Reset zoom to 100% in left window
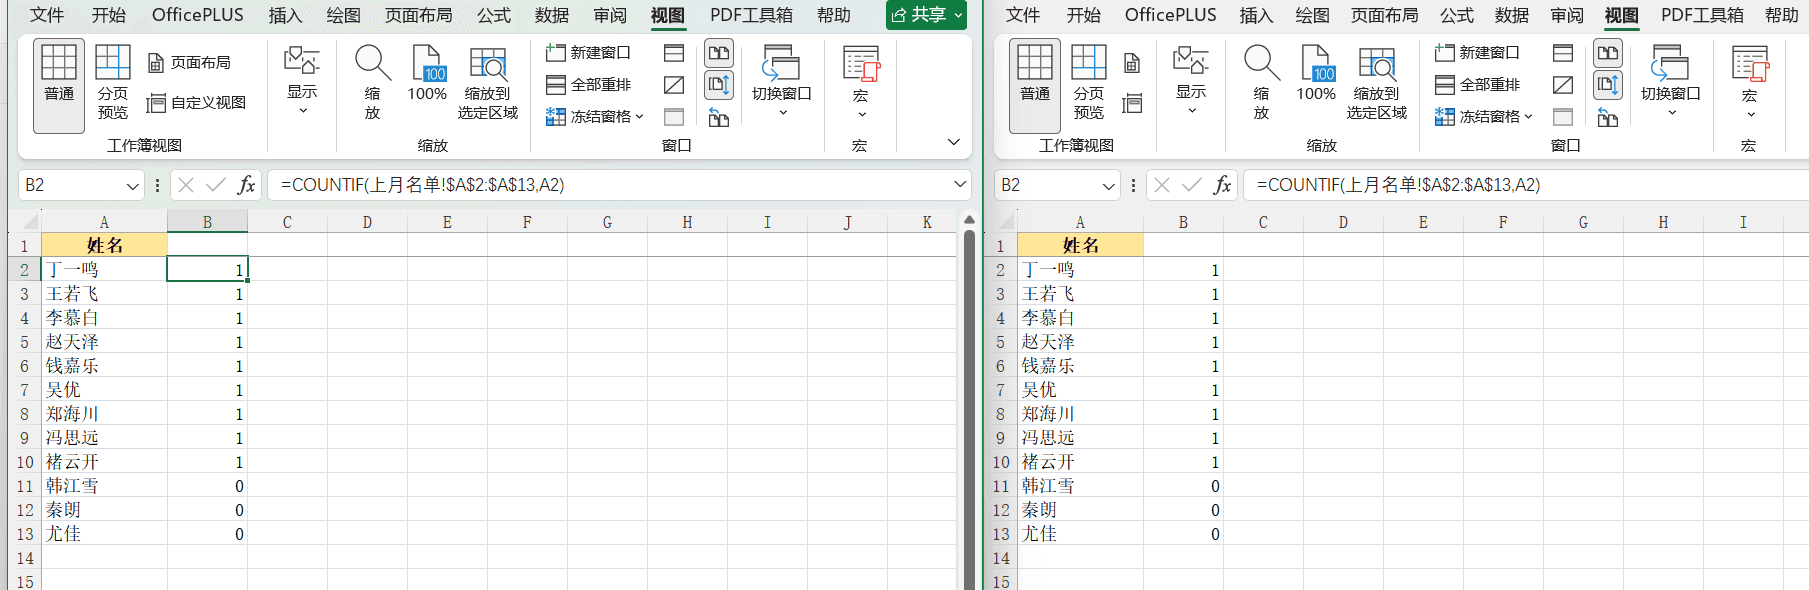Image resolution: width=1809 pixels, height=590 pixels. (x=427, y=74)
